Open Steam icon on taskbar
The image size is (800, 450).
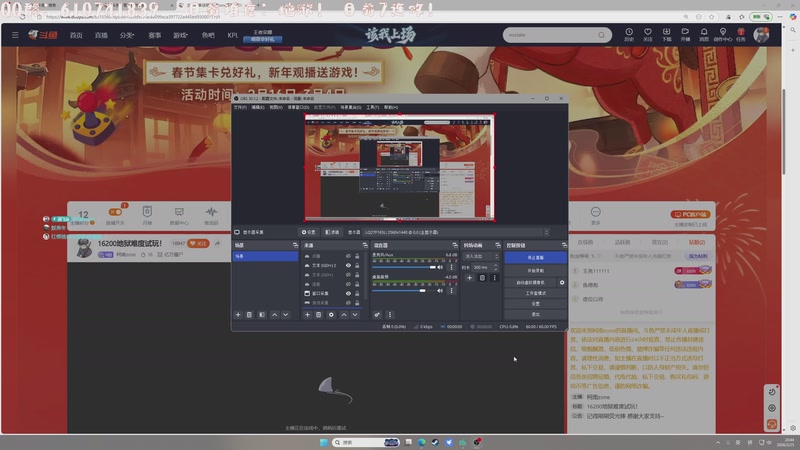pyautogui.click(x=435, y=442)
